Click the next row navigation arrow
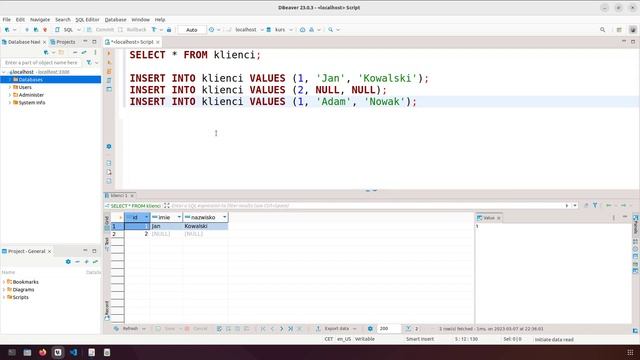 [x=281, y=329]
